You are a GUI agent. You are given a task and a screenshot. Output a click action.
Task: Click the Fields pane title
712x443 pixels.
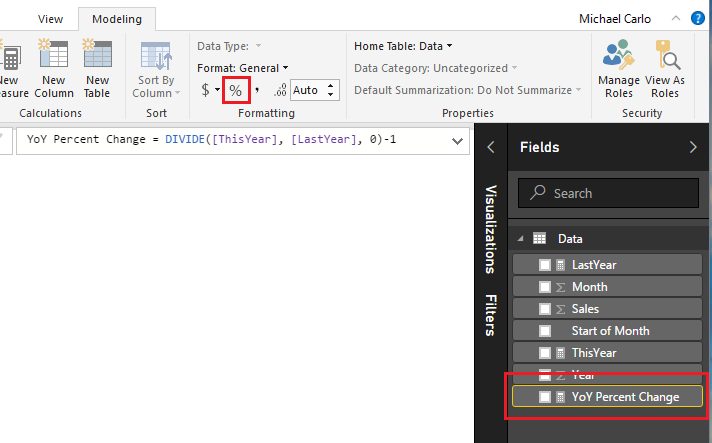click(539, 147)
